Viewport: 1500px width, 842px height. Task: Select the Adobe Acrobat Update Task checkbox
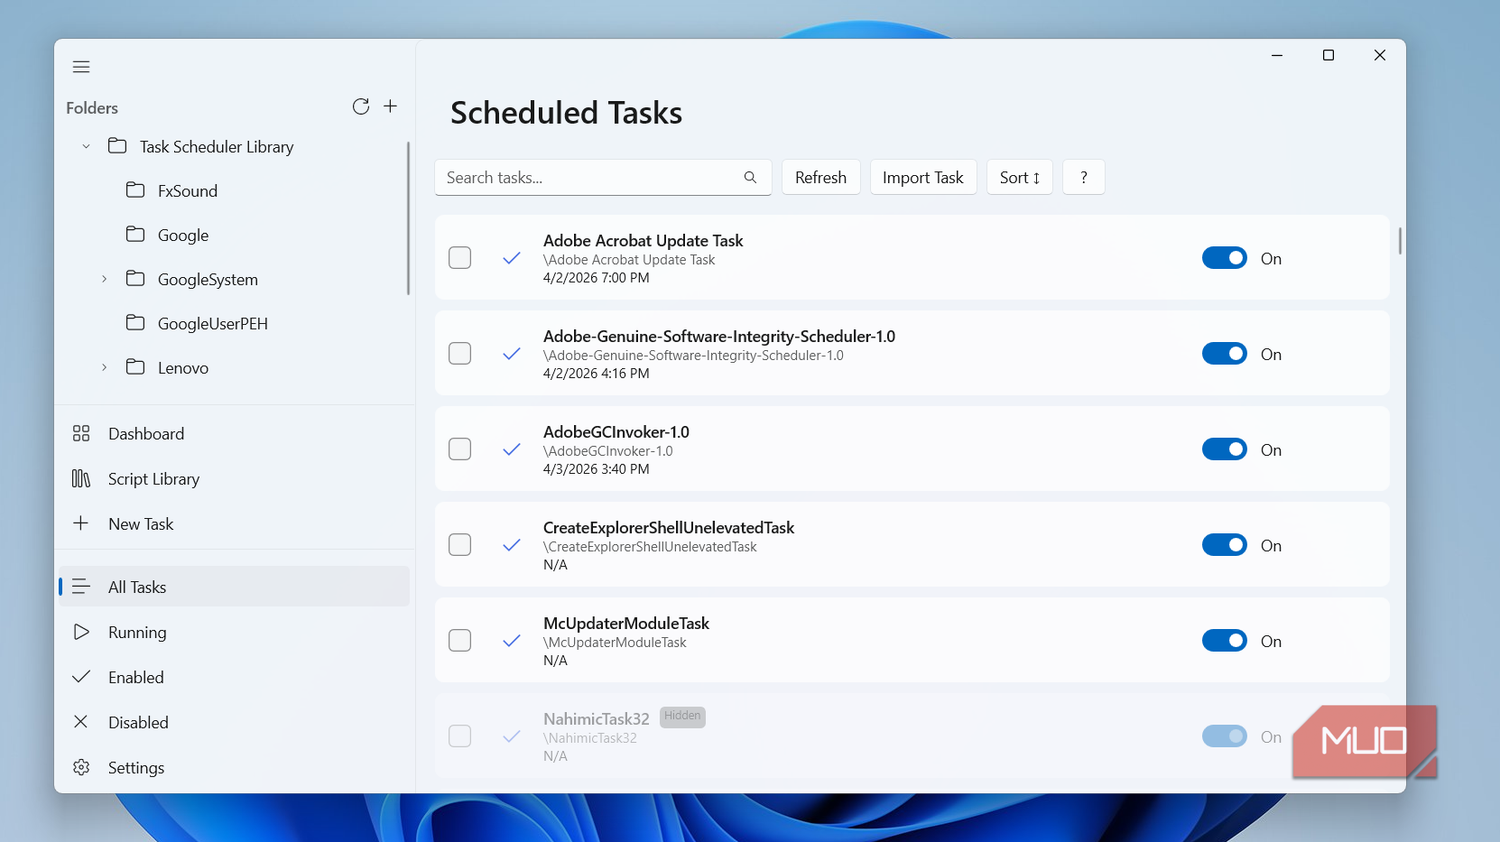460,258
